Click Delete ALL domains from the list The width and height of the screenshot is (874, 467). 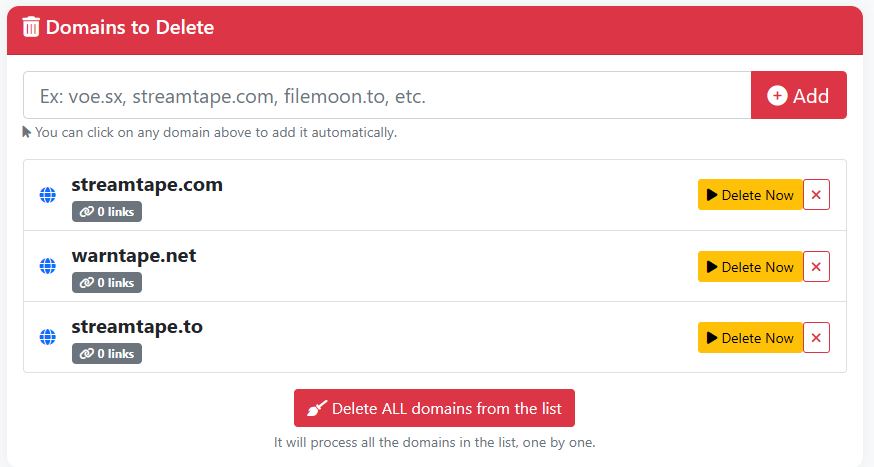pyautogui.click(x=434, y=408)
